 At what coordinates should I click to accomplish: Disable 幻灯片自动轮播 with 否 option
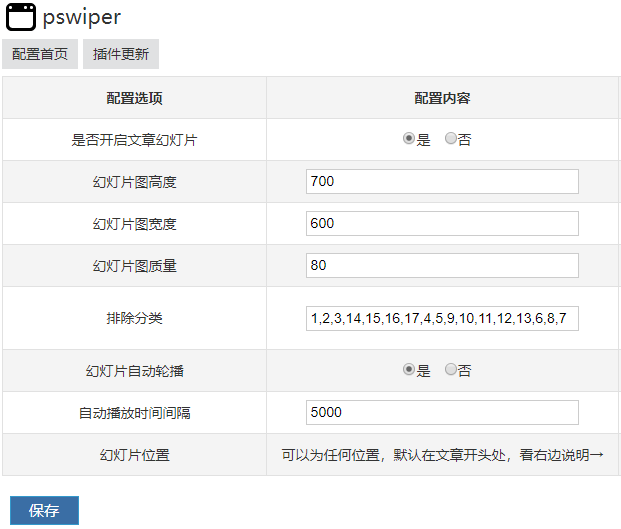[451, 370]
